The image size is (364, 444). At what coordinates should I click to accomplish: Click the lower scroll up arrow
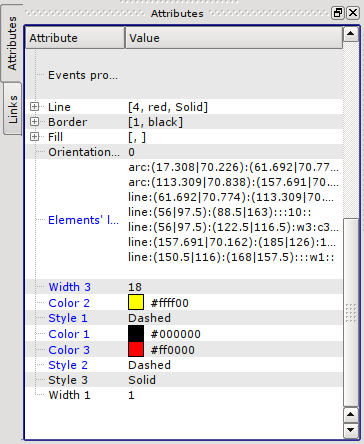click(x=351, y=415)
